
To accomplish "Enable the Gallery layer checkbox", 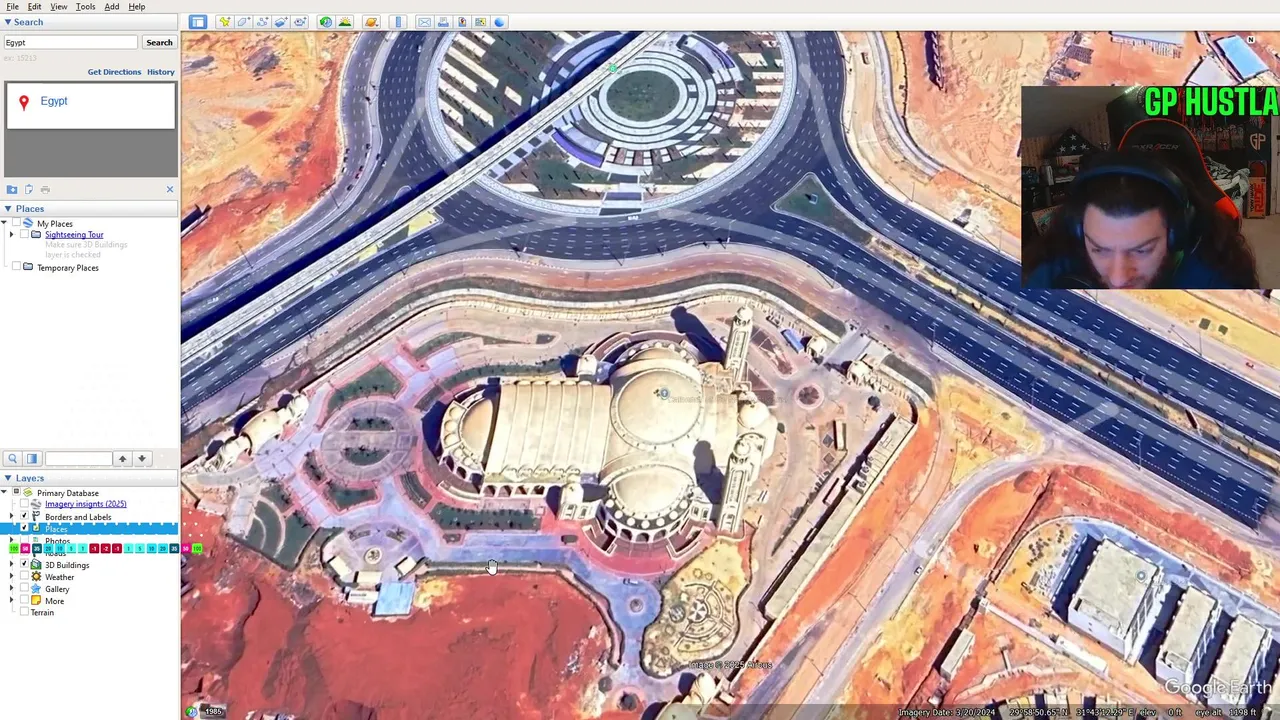I will coord(24,588).
